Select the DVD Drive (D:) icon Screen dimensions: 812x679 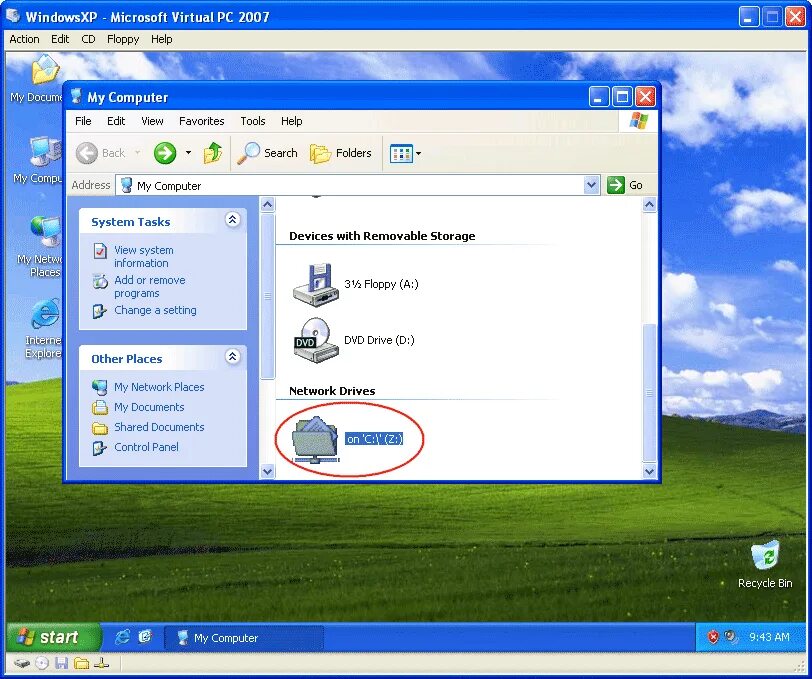[x=316, y=340]
